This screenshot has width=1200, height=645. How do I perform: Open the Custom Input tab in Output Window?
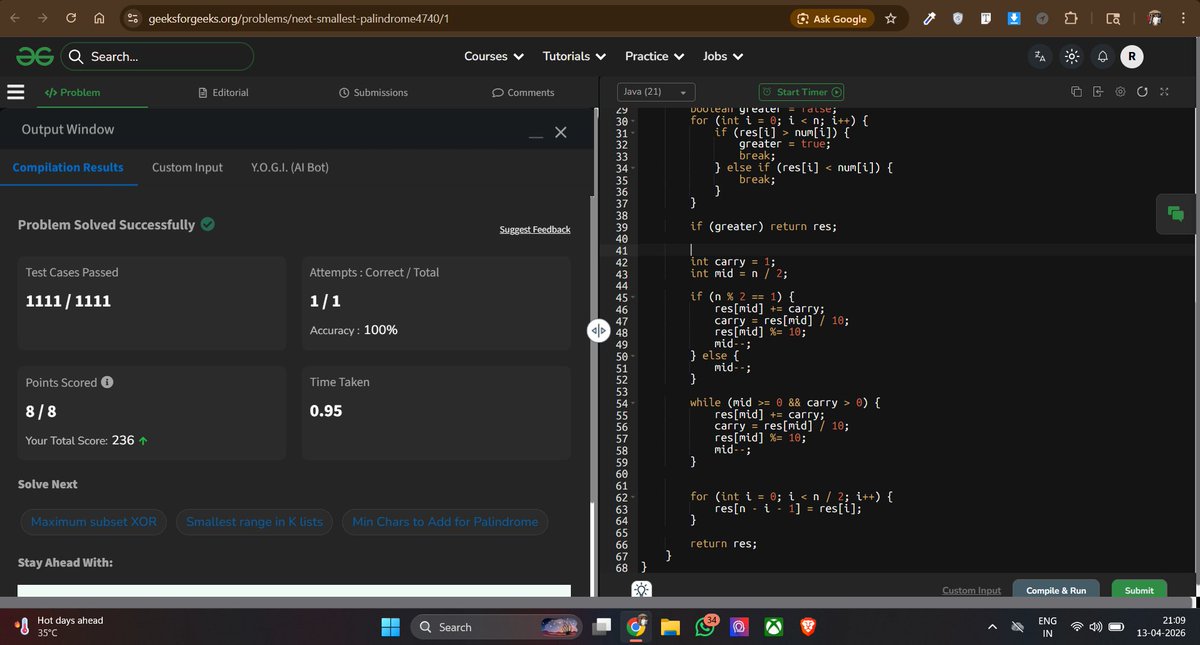[187, 167]
